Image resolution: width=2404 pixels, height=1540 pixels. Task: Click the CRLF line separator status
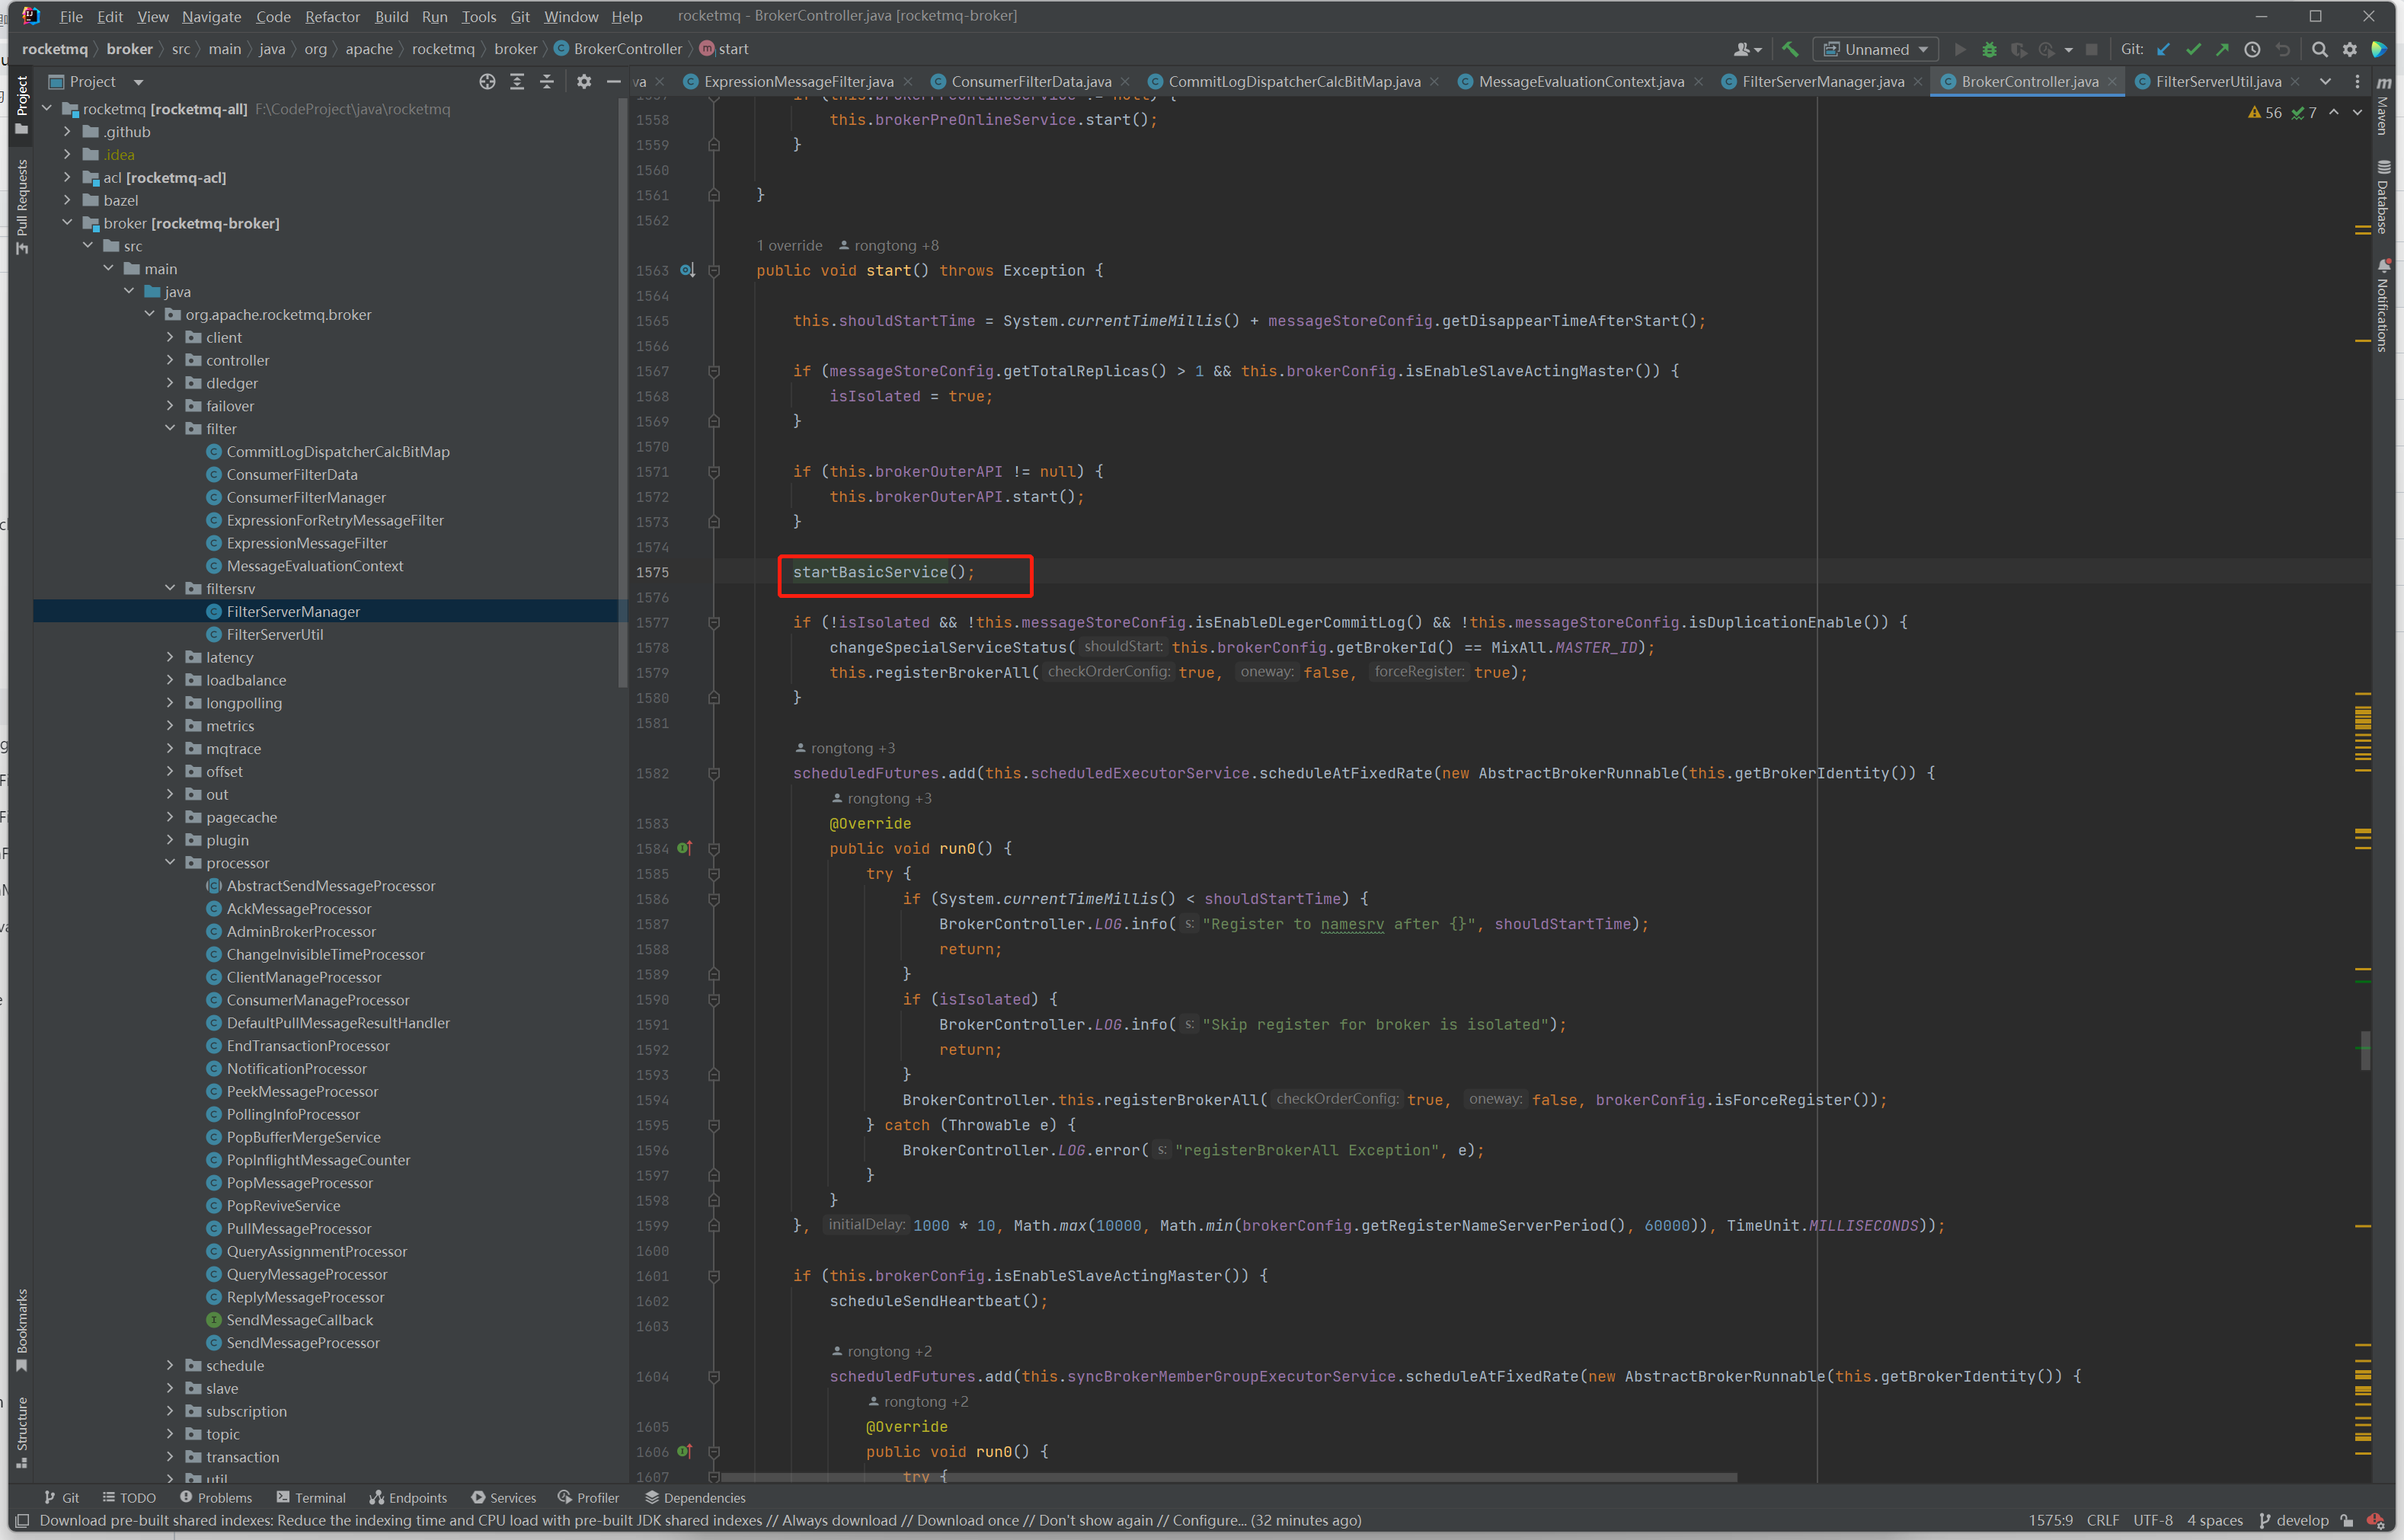pos(2102,1520)
